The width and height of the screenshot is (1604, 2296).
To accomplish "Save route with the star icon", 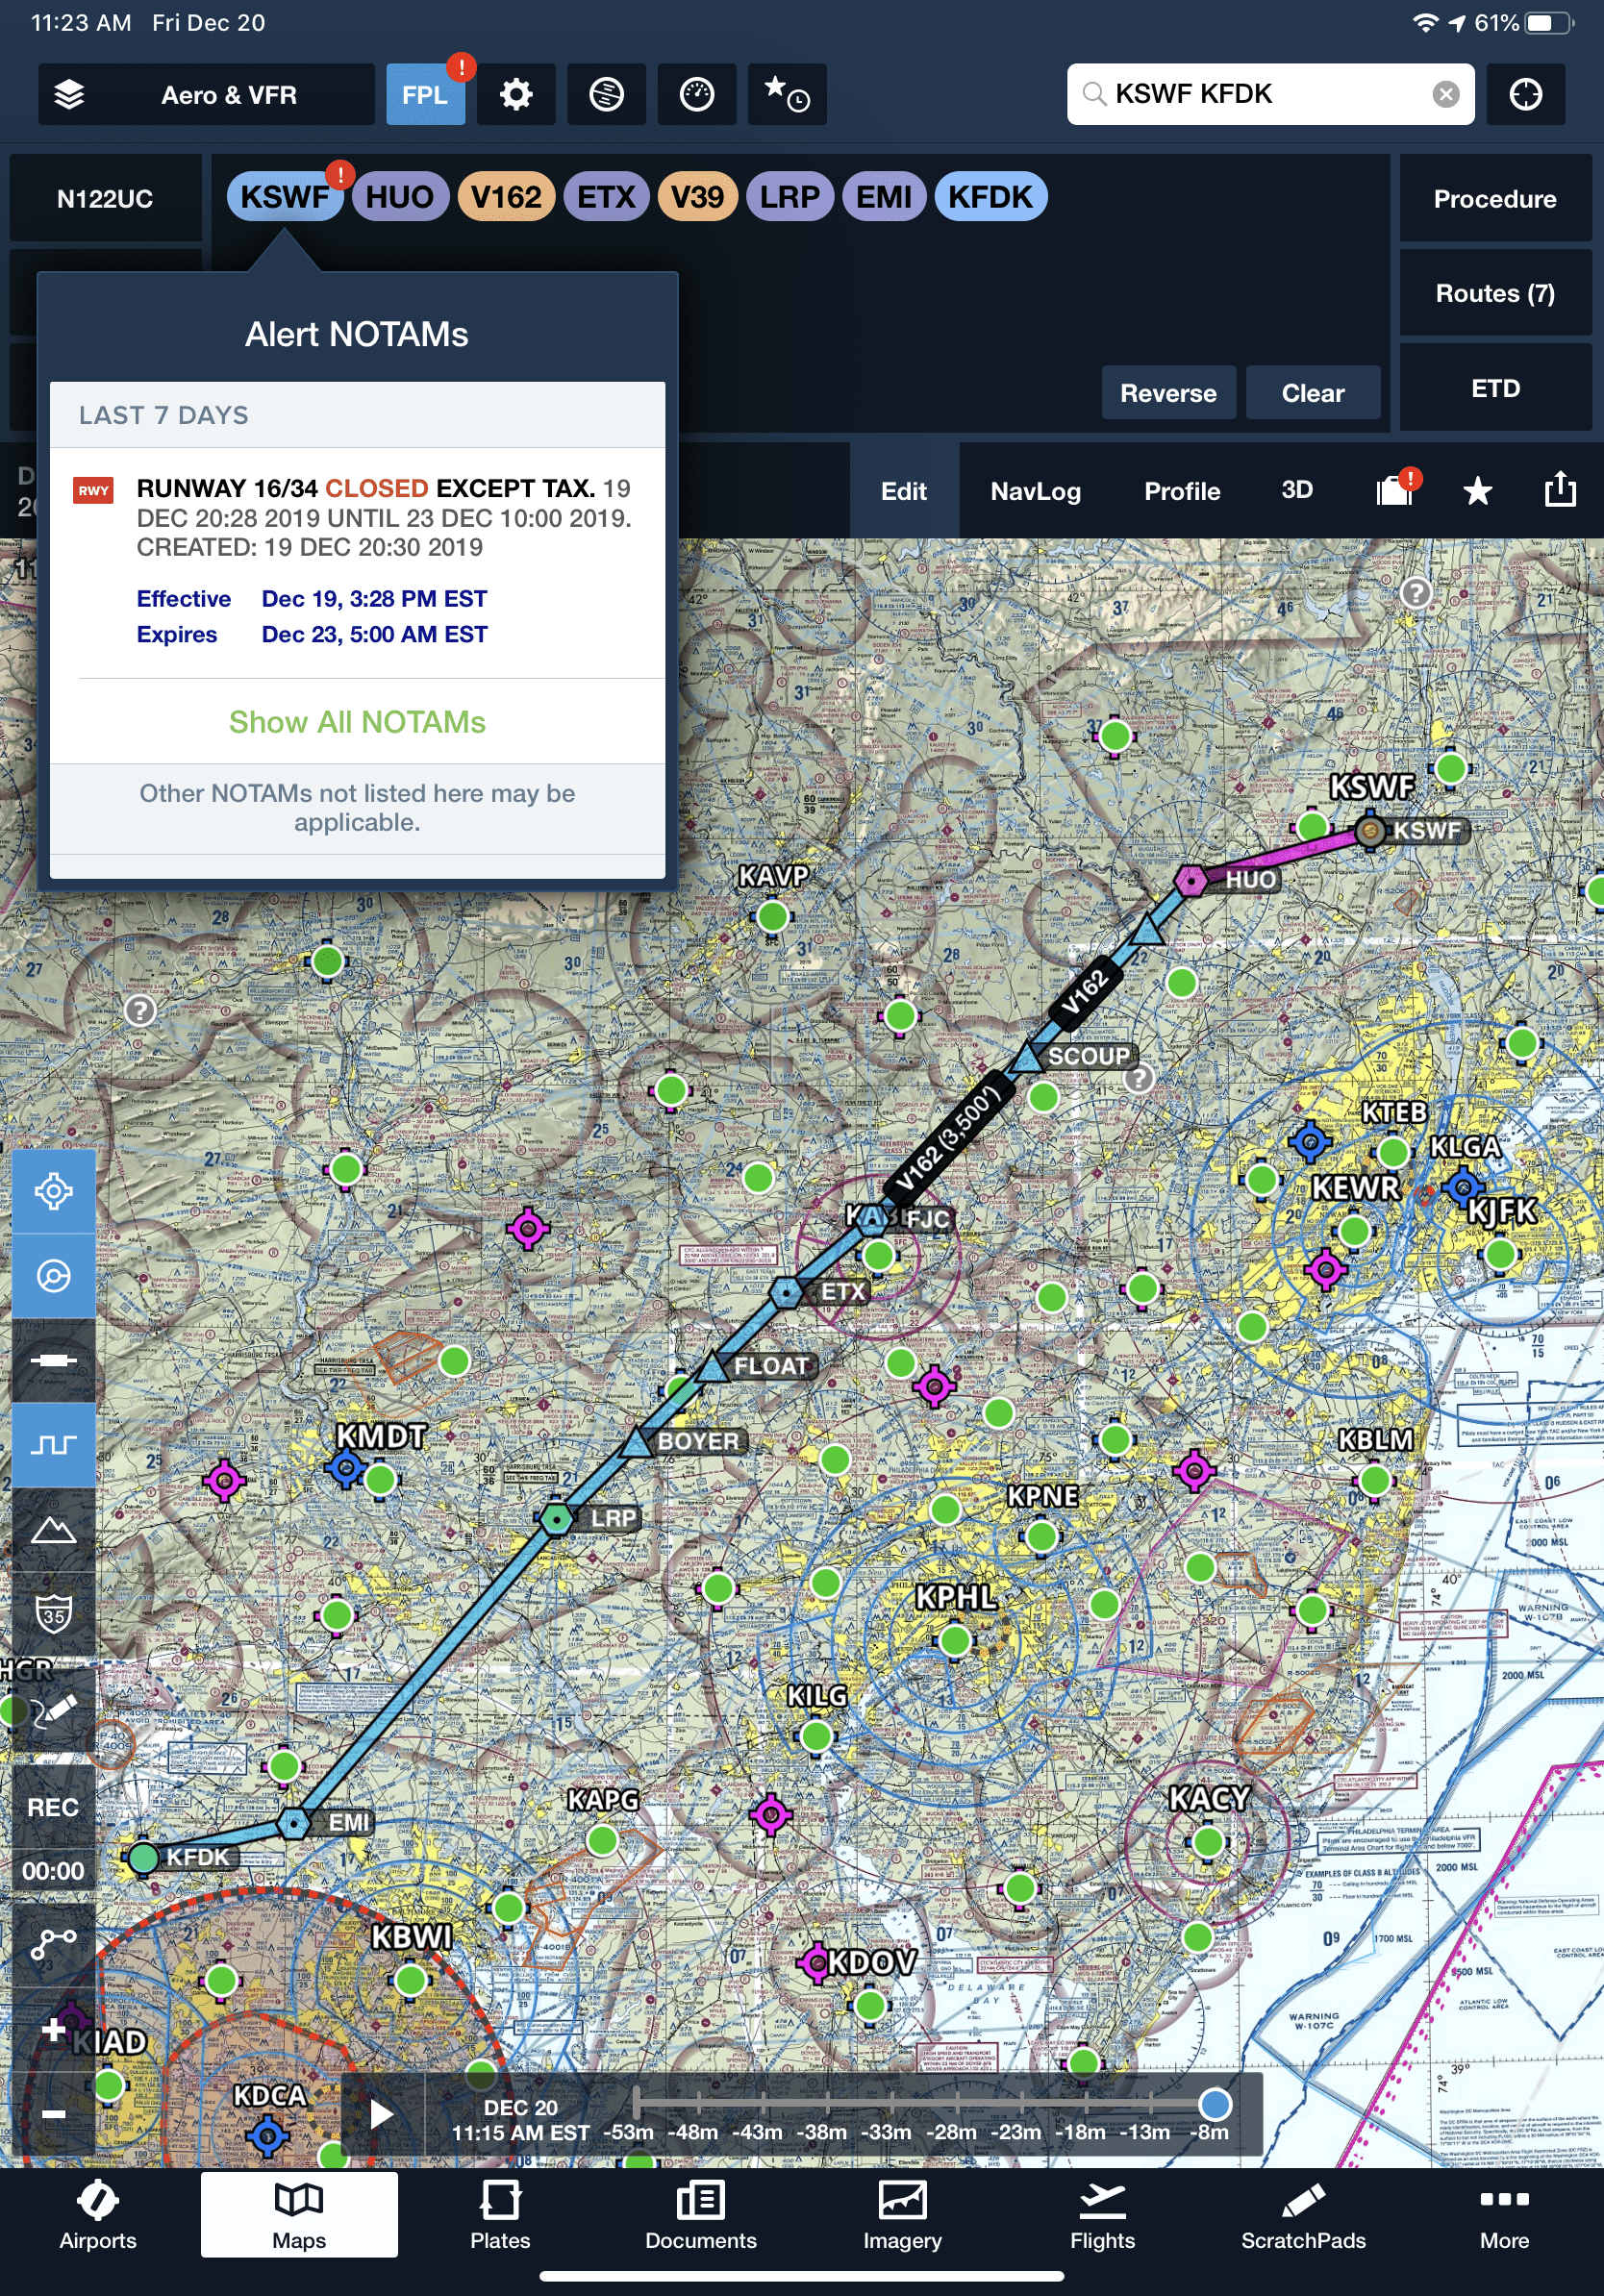I will [x=1477, y=491].
